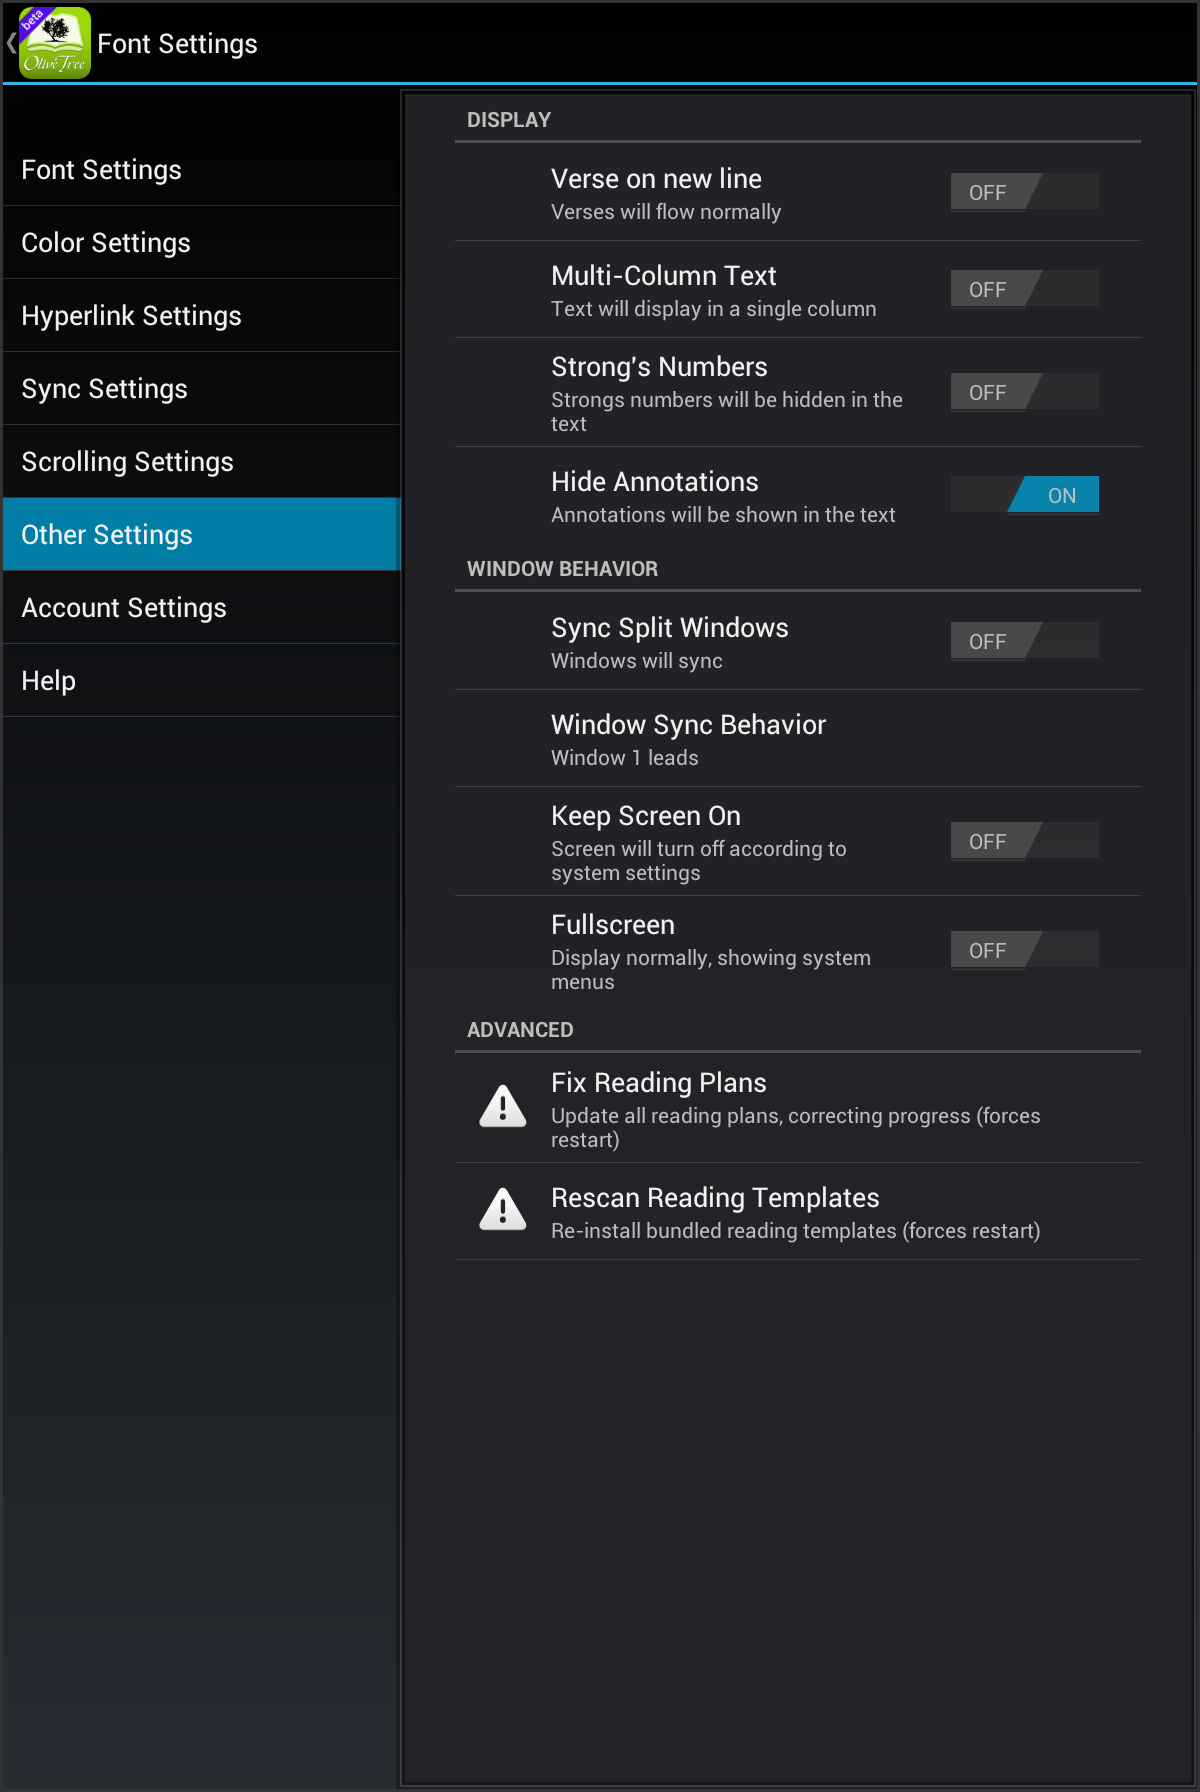This screenshot has width=1200, height=1792.
Task: Switch on the Fullscreen toggle
Action: [x=1024, y=950]
